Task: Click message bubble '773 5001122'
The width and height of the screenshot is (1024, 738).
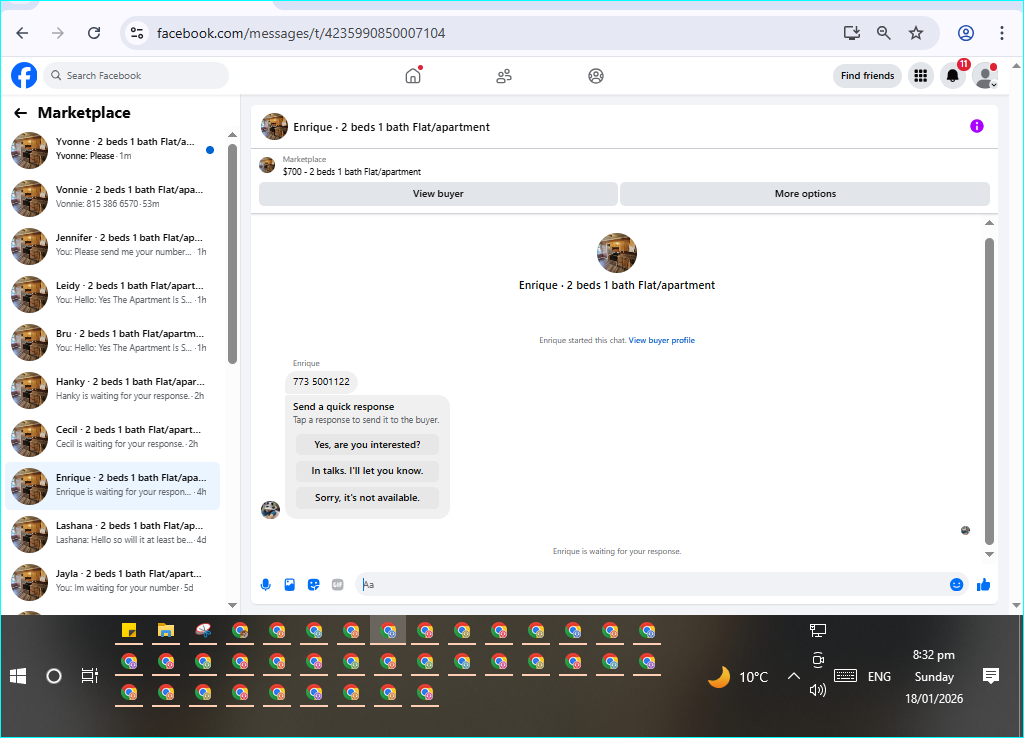Action: click(x=321, y=382)
